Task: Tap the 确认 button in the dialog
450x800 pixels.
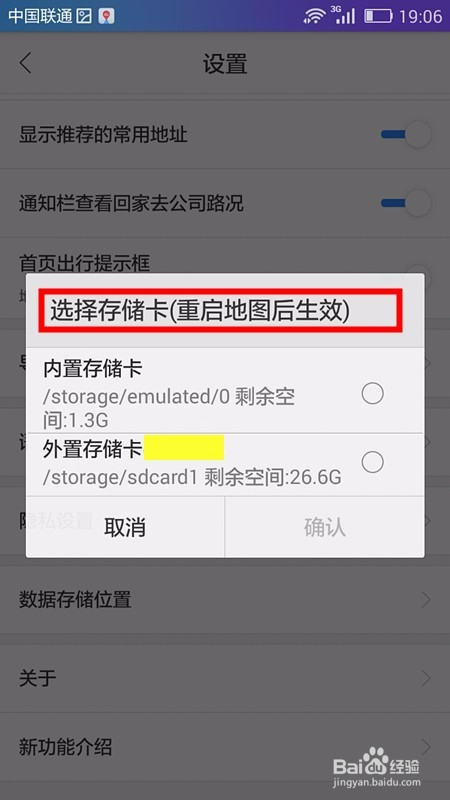Action: 324,527
